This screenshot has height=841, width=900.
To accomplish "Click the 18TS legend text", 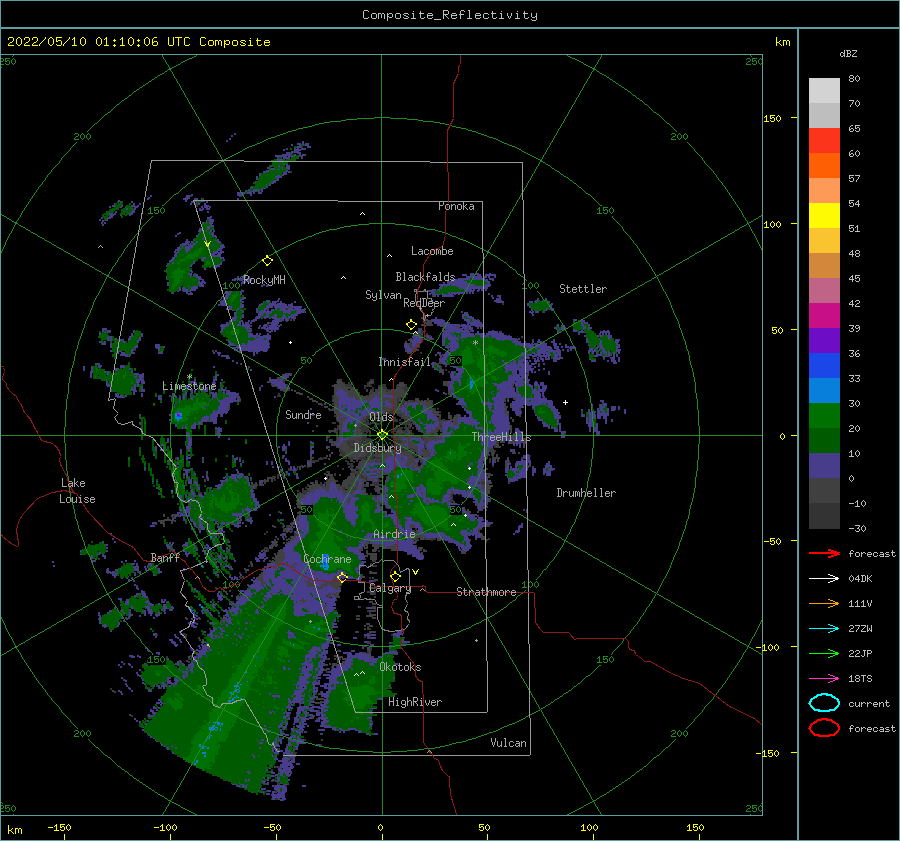I will click(x=860, y=679).
